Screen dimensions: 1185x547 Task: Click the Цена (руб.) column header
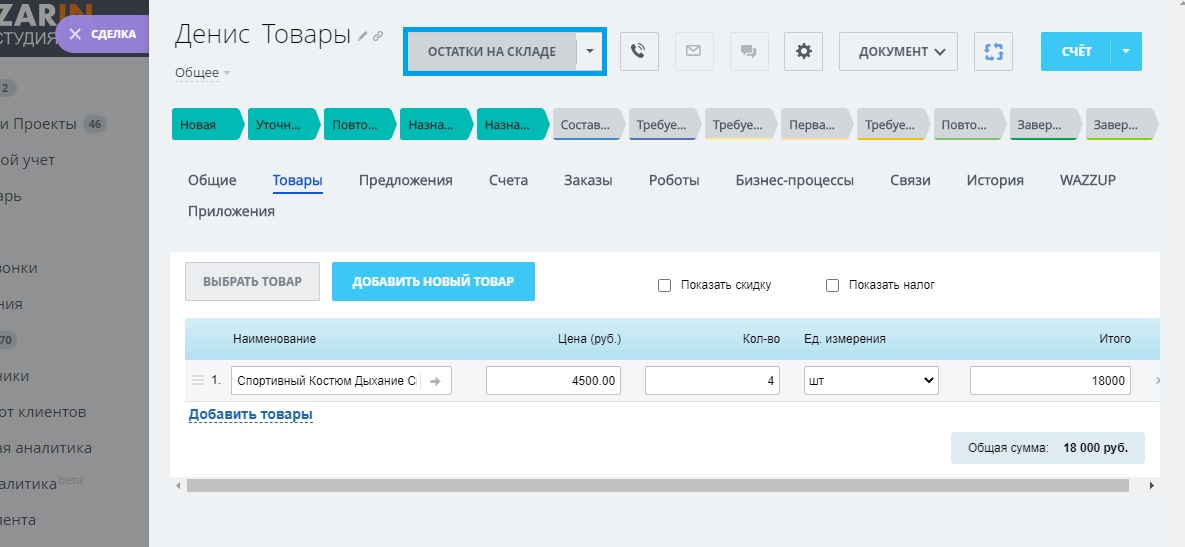tap(589, 338)
